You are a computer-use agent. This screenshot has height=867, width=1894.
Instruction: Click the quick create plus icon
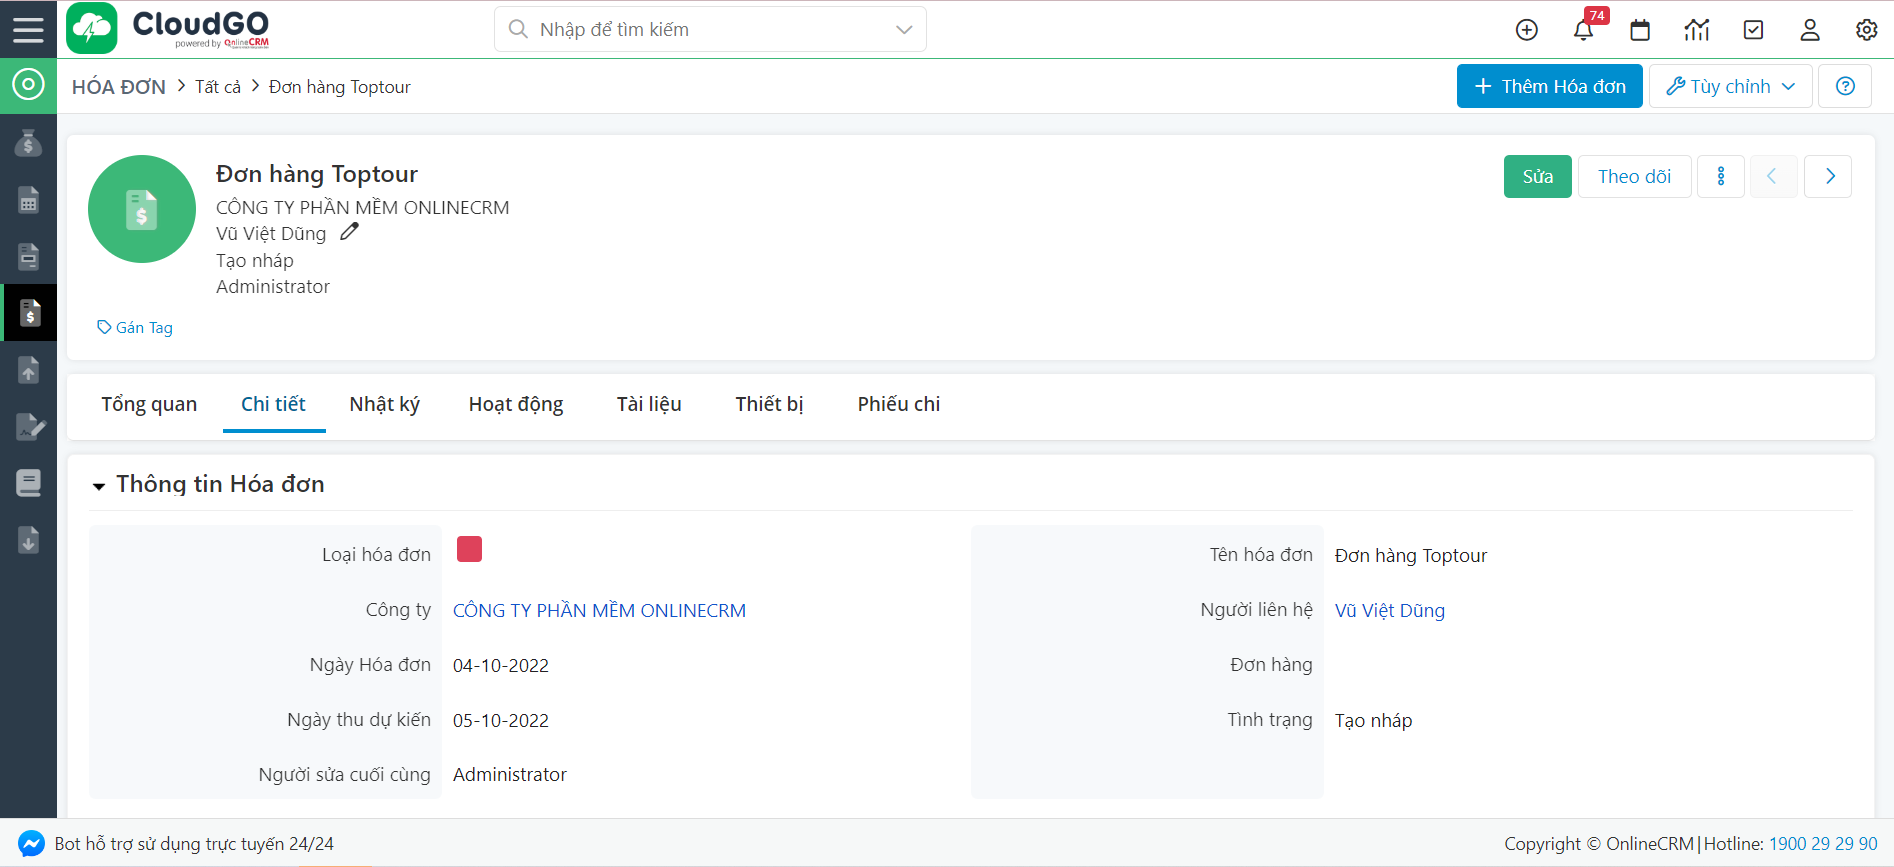click(x=1526, y=30)
